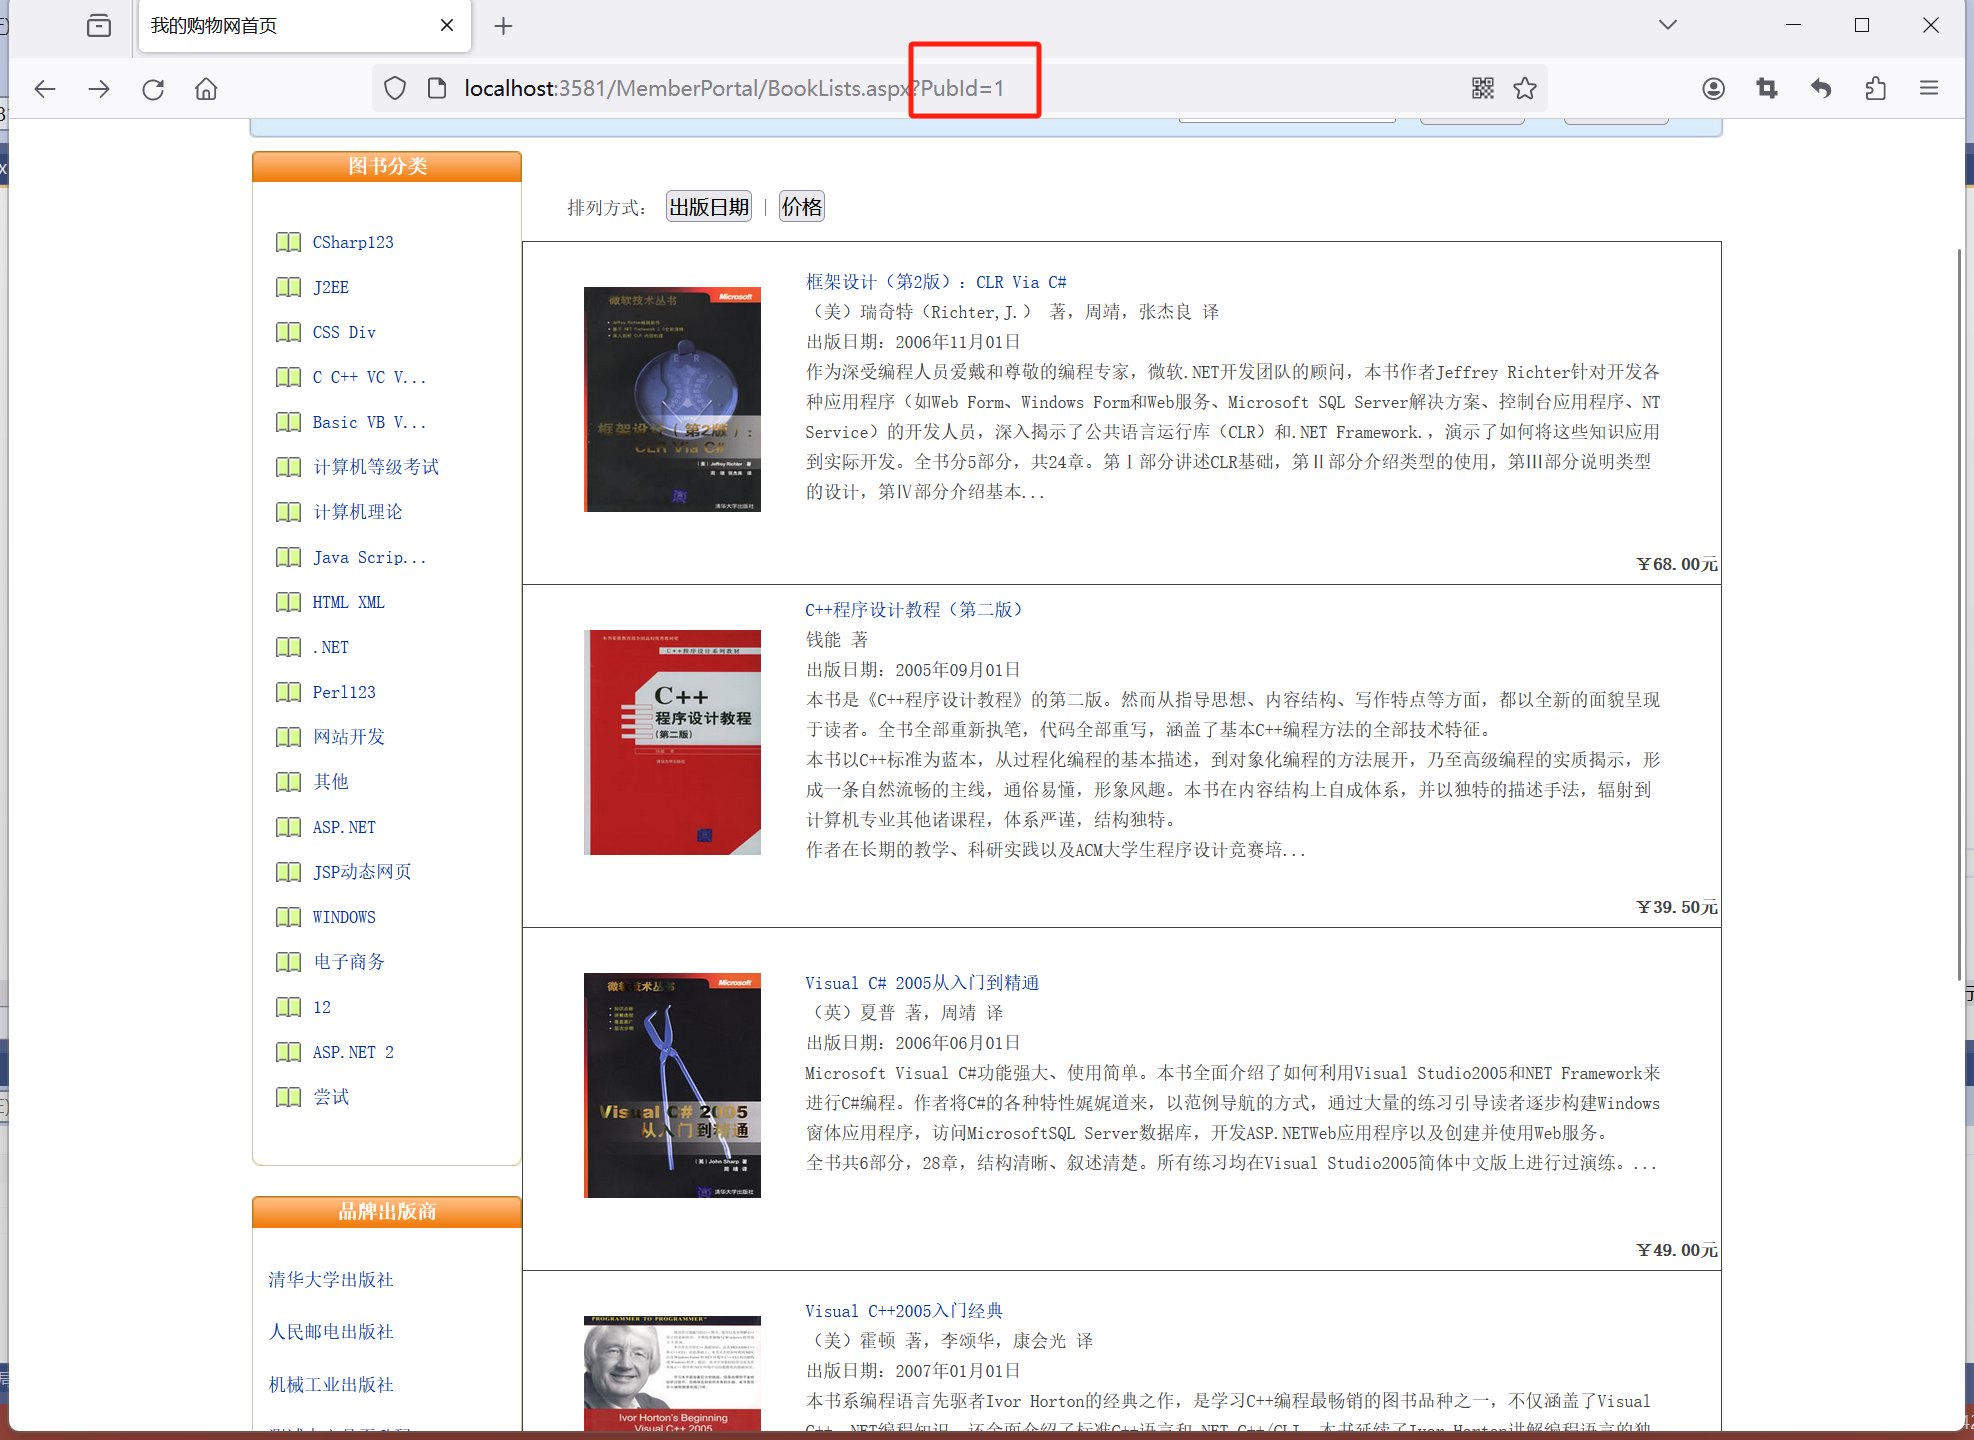This screenshot has height=1440, width=1974.
Task: Click the C++程序设计教程 book cover
Action: pyautogui.click(x=672, y=742)
